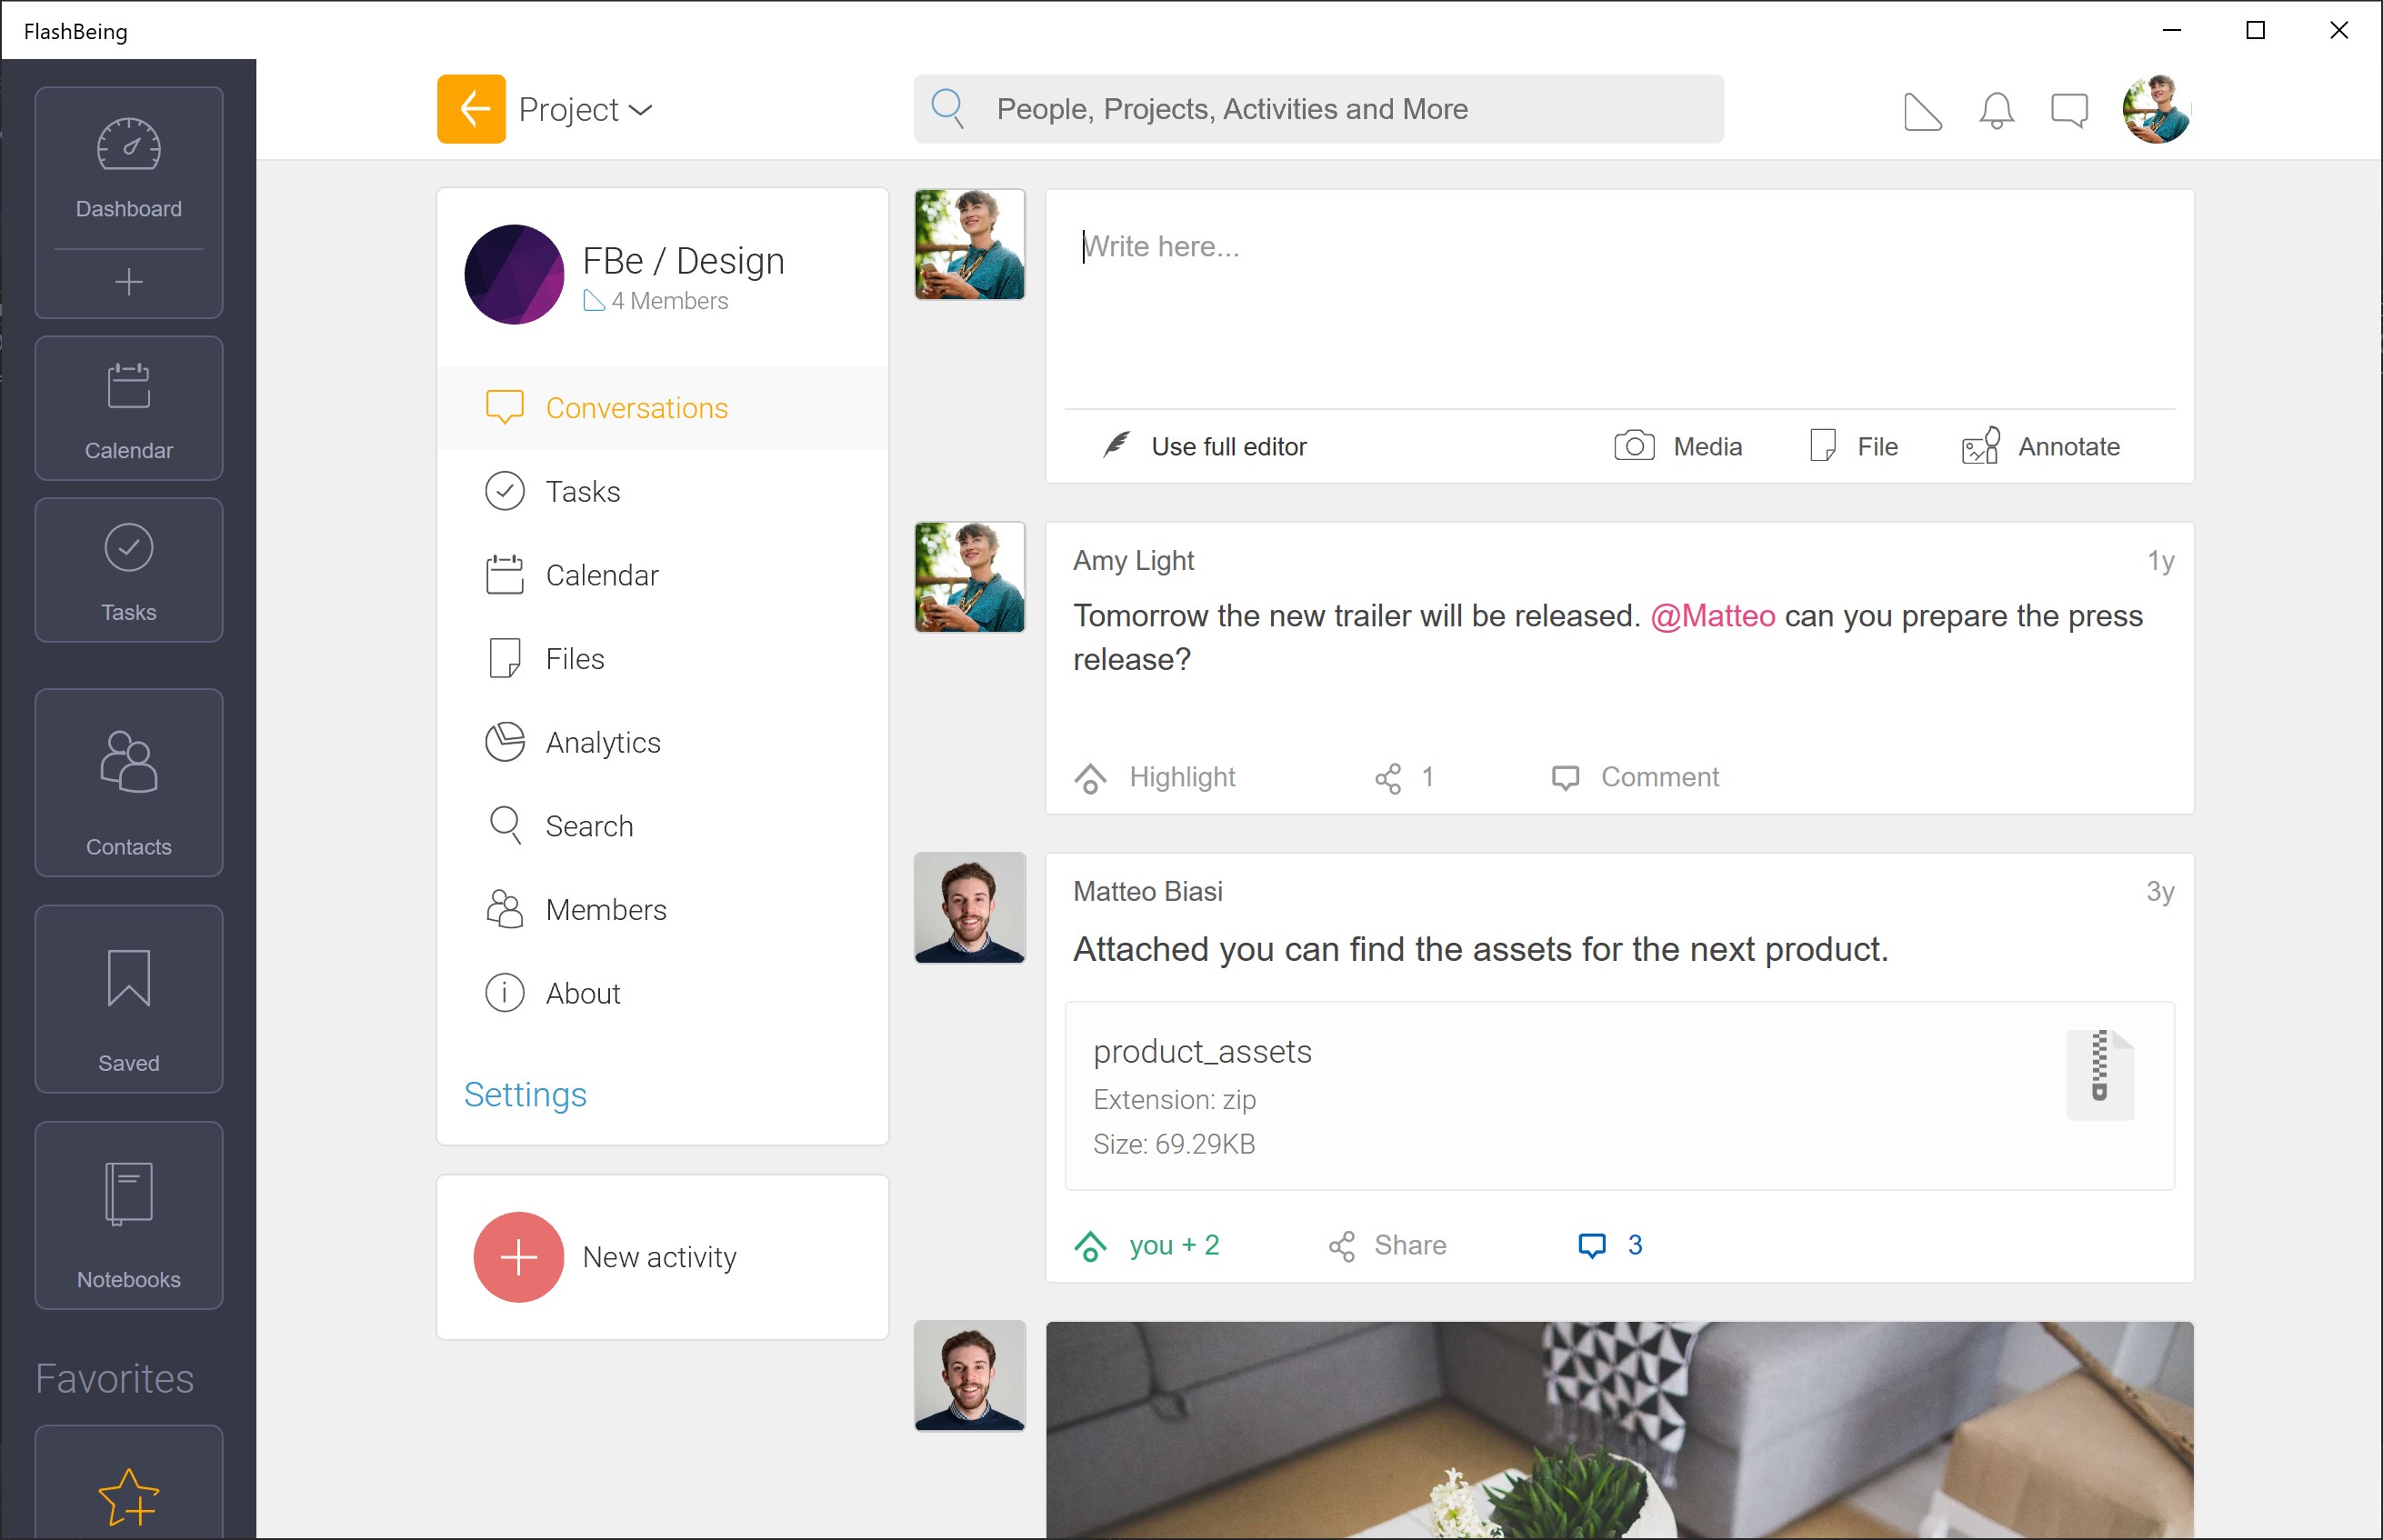2383x1540 pixels.
Task: Add a favorite with the star icon
Action: pos(128,1496)
